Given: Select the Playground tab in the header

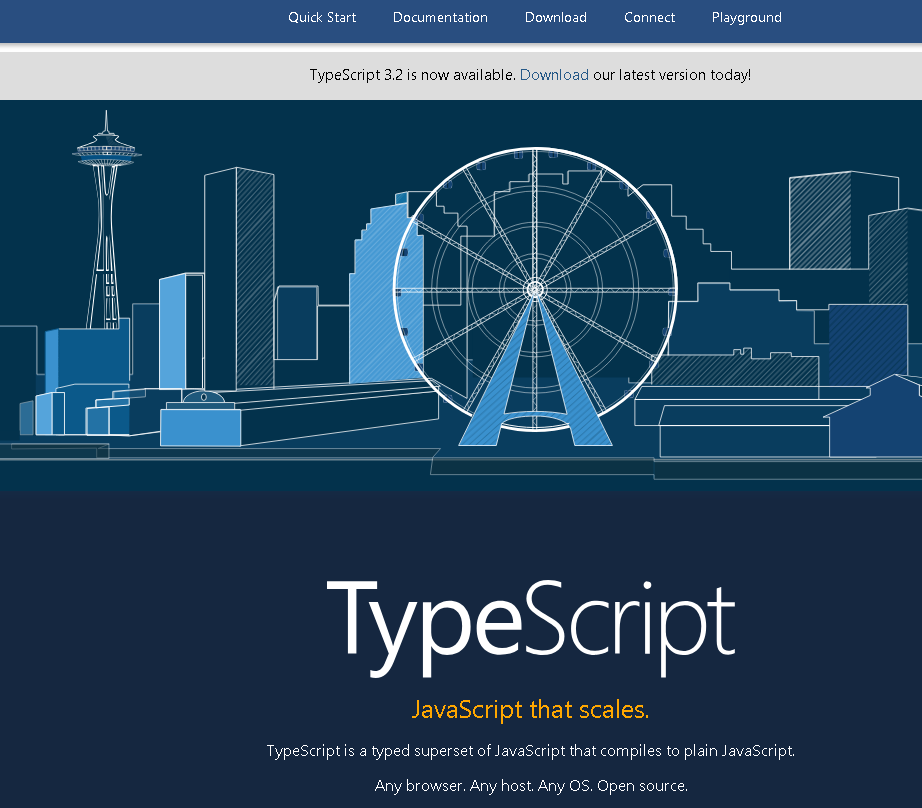Looking at the screenshot, I should [x=746, y=17].
